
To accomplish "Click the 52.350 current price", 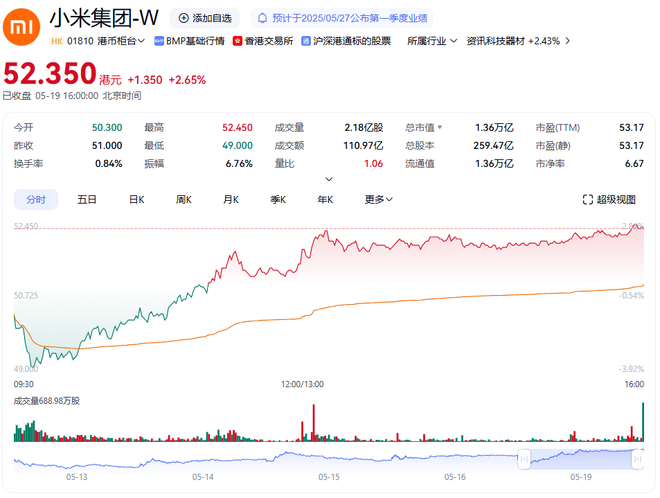I will (x=50, y=73).
